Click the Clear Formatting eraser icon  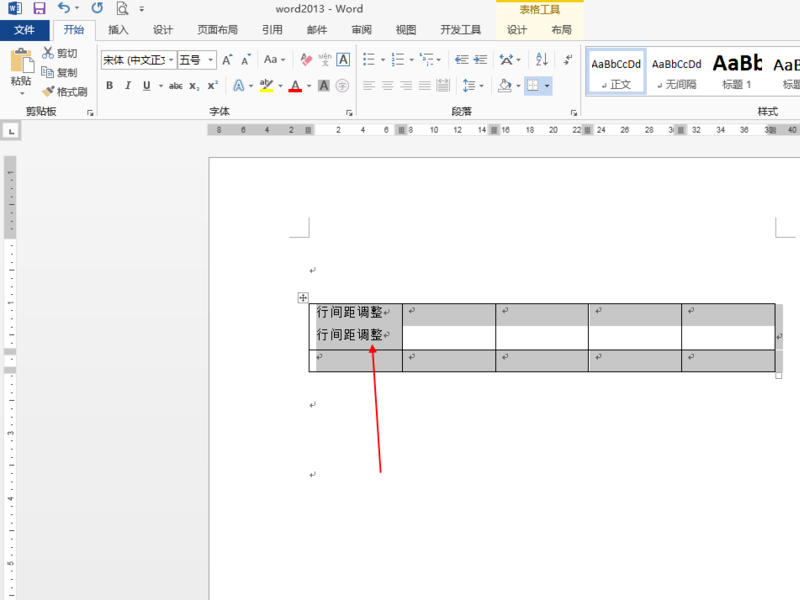pyautogui.click(x=306, y=60)
